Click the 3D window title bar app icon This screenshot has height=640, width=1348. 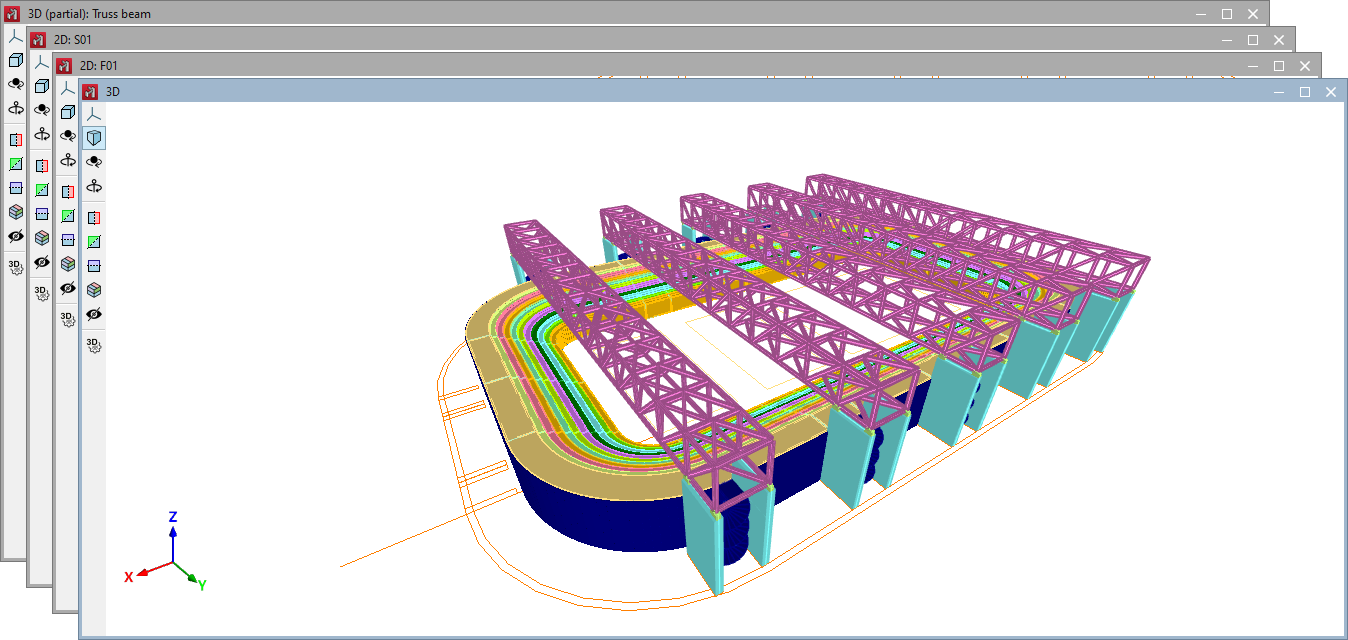90,91
